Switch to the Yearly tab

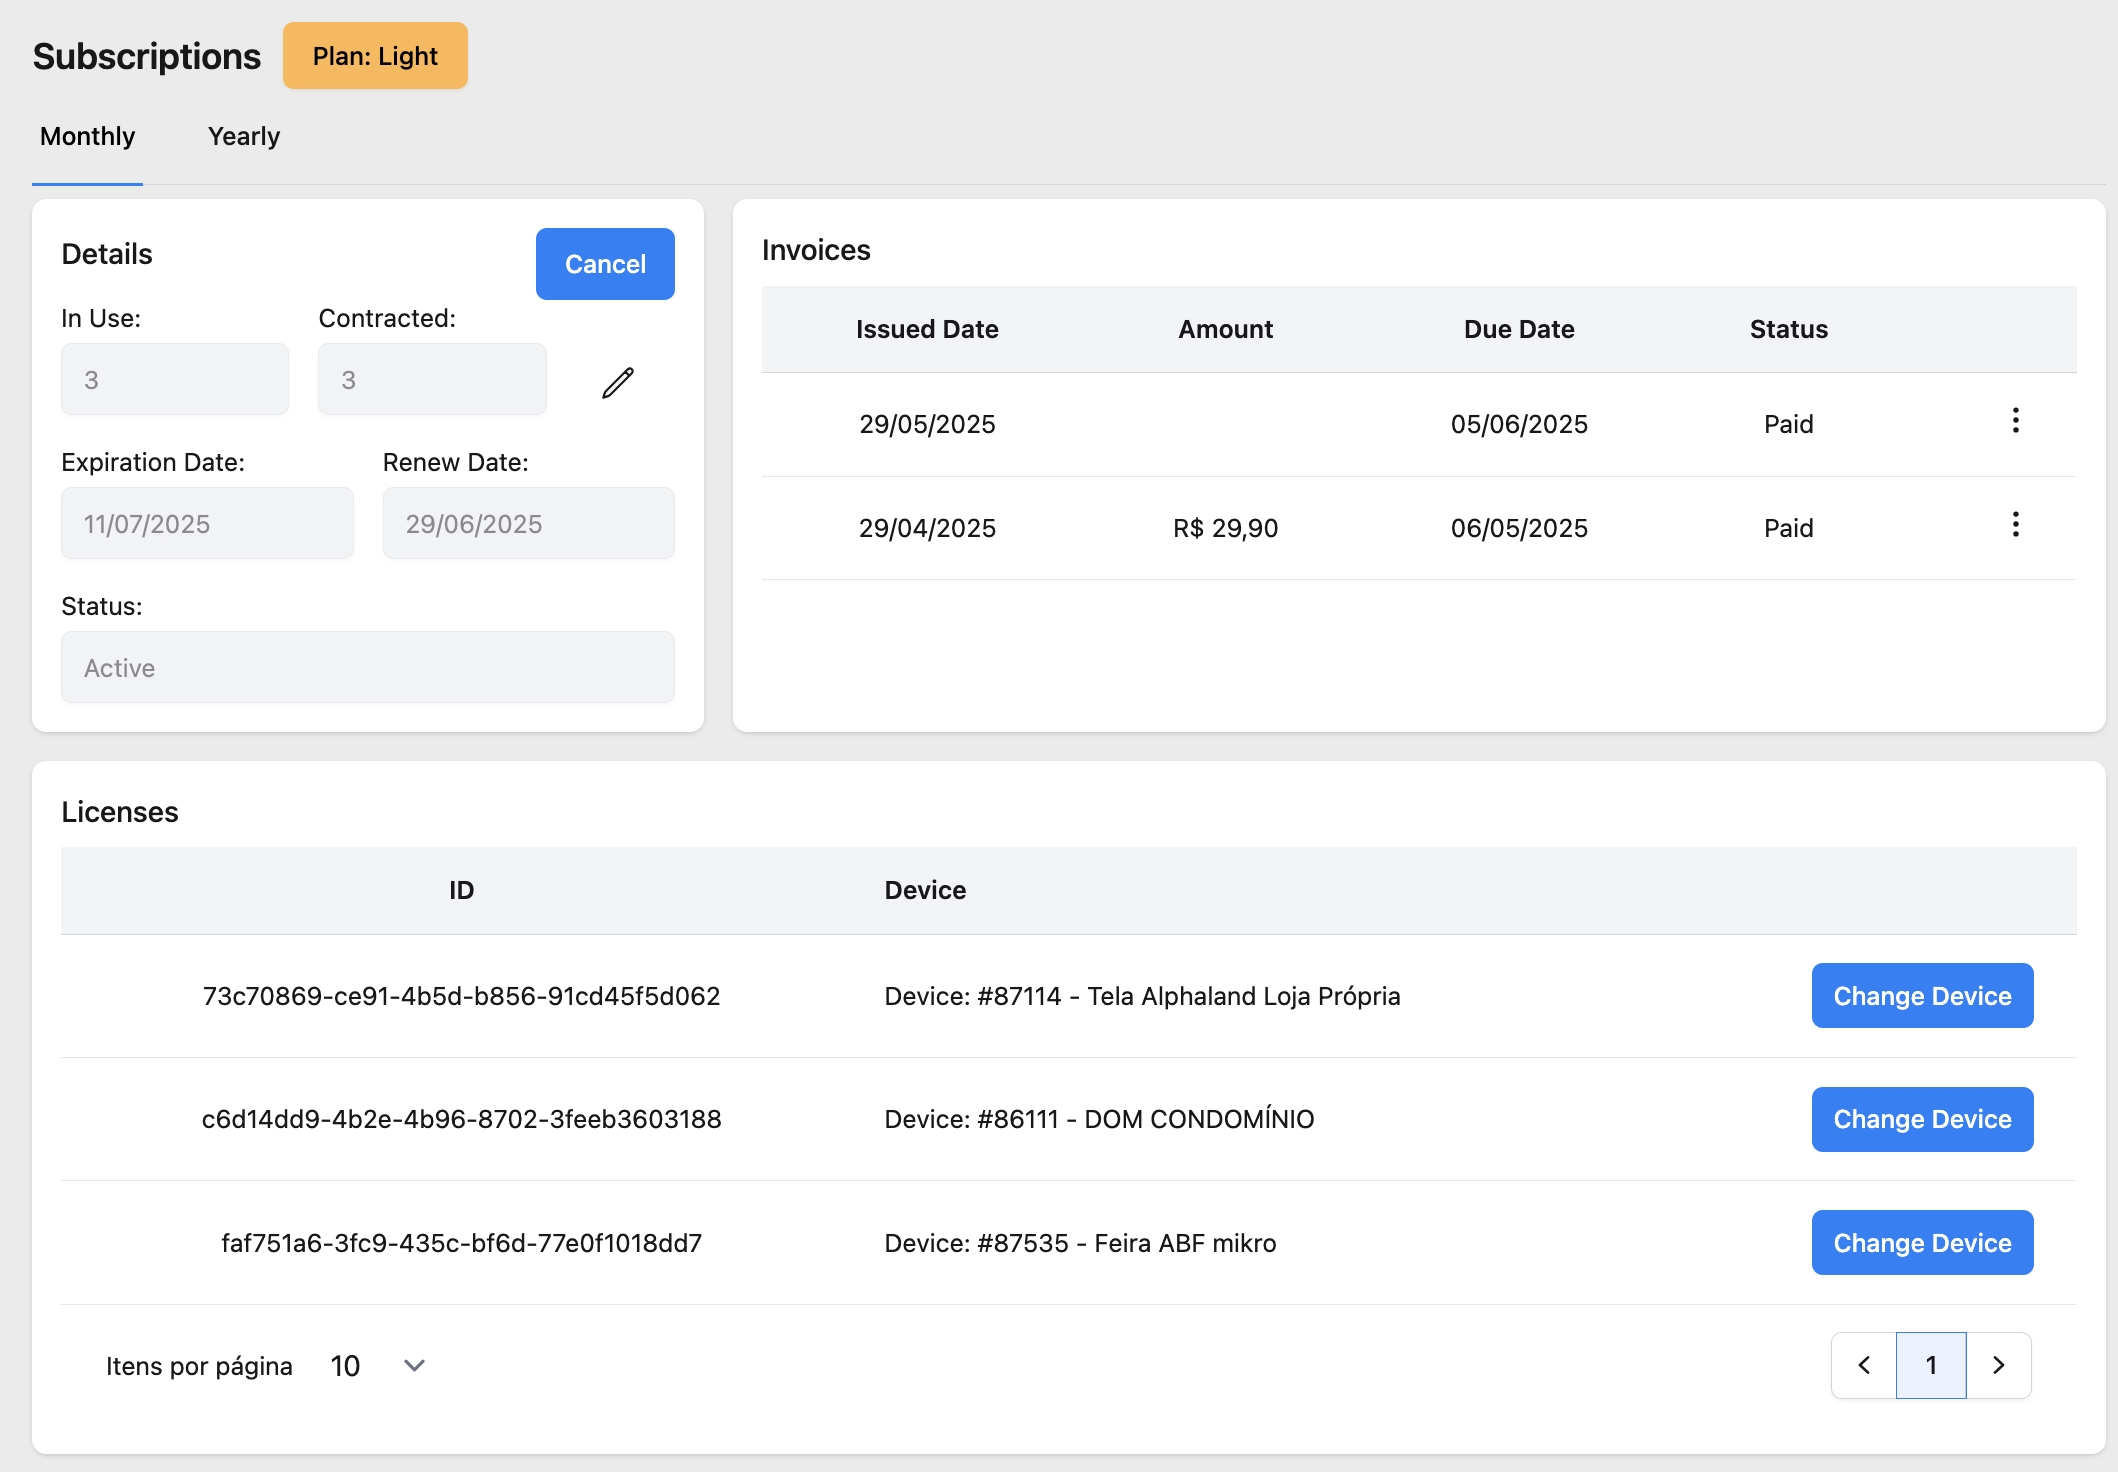click(243, 136)
